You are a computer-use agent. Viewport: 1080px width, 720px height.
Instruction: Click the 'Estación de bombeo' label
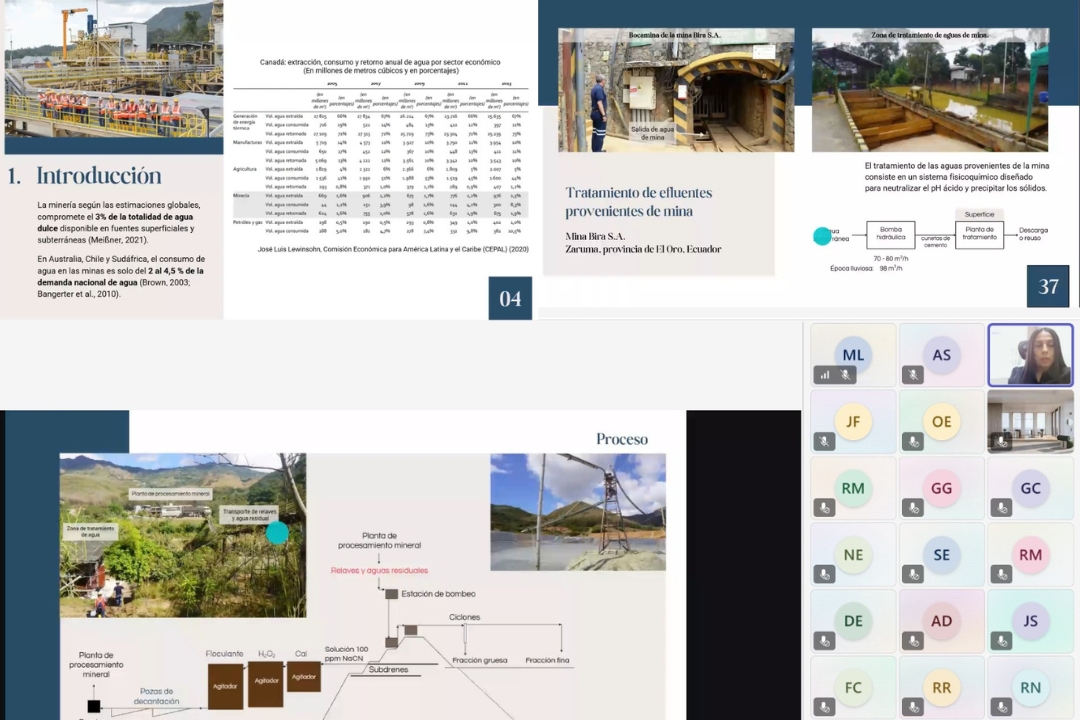[438, 594]
